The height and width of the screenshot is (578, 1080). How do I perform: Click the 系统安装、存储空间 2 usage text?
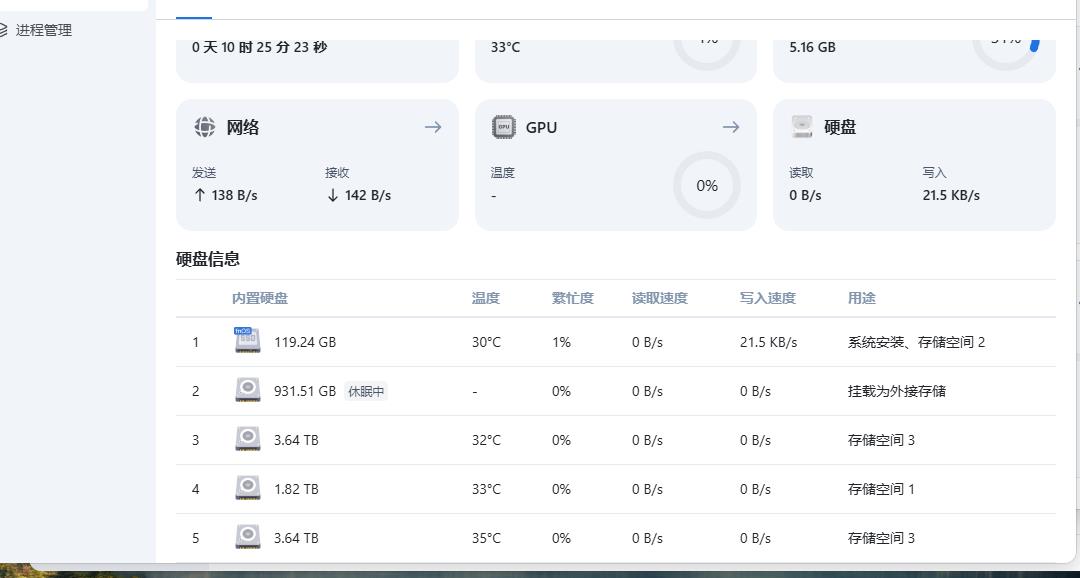916,342
